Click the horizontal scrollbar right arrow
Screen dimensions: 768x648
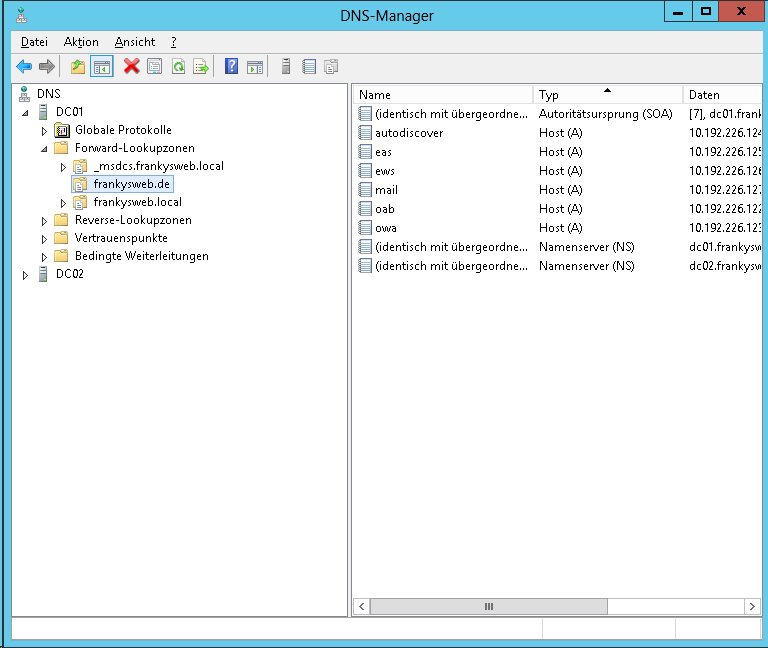click(x=751, y=606)
